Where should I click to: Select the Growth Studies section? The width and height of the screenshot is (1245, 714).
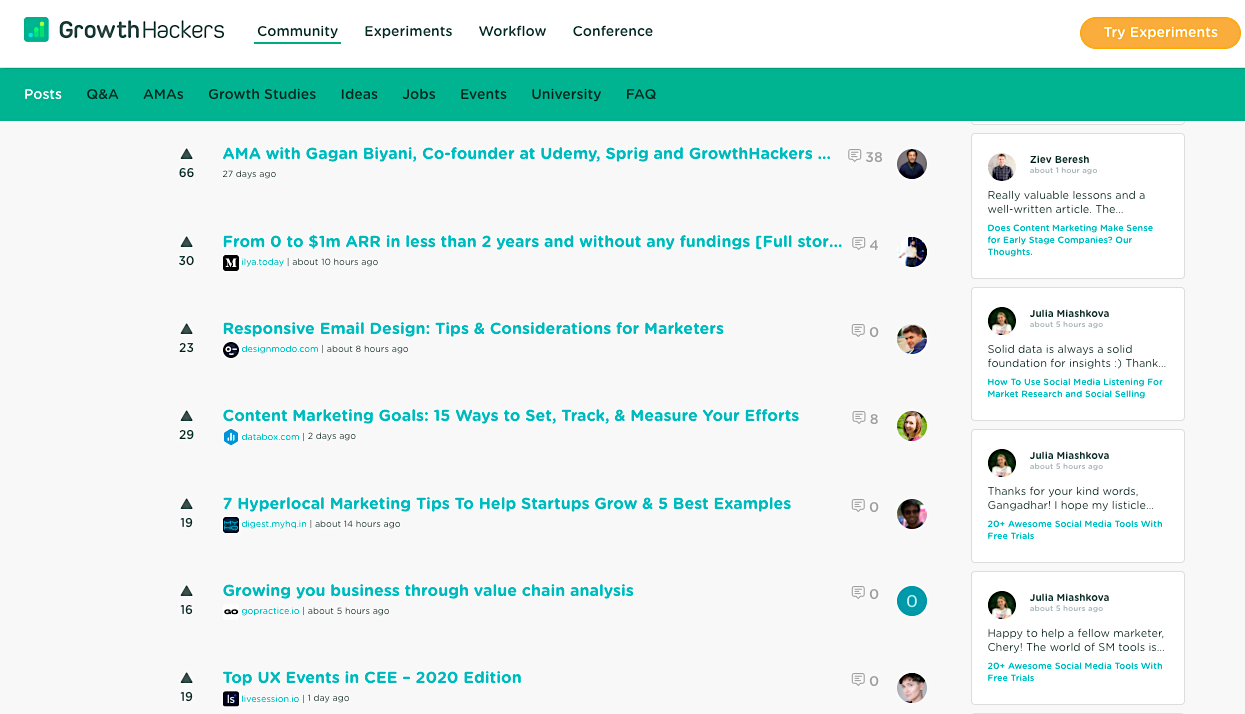coord(262,94)
